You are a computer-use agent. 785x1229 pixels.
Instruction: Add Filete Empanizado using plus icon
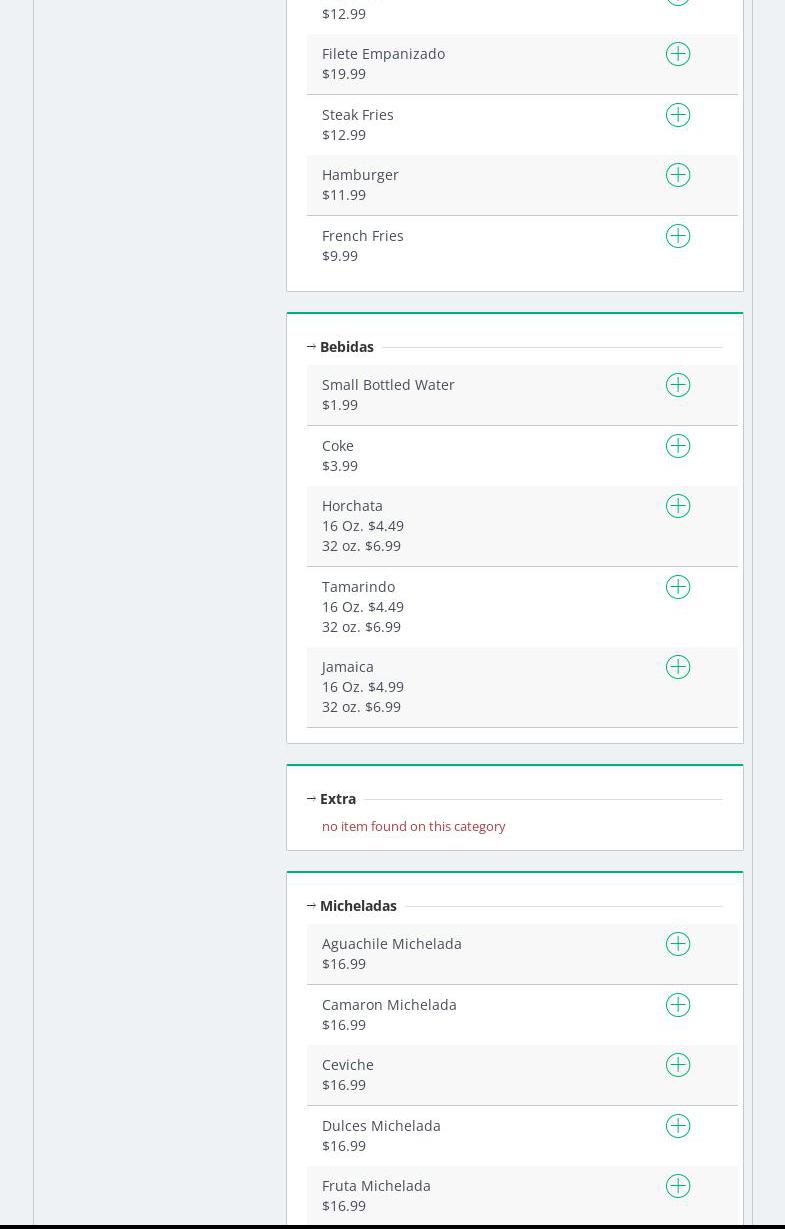pos(678,54)
